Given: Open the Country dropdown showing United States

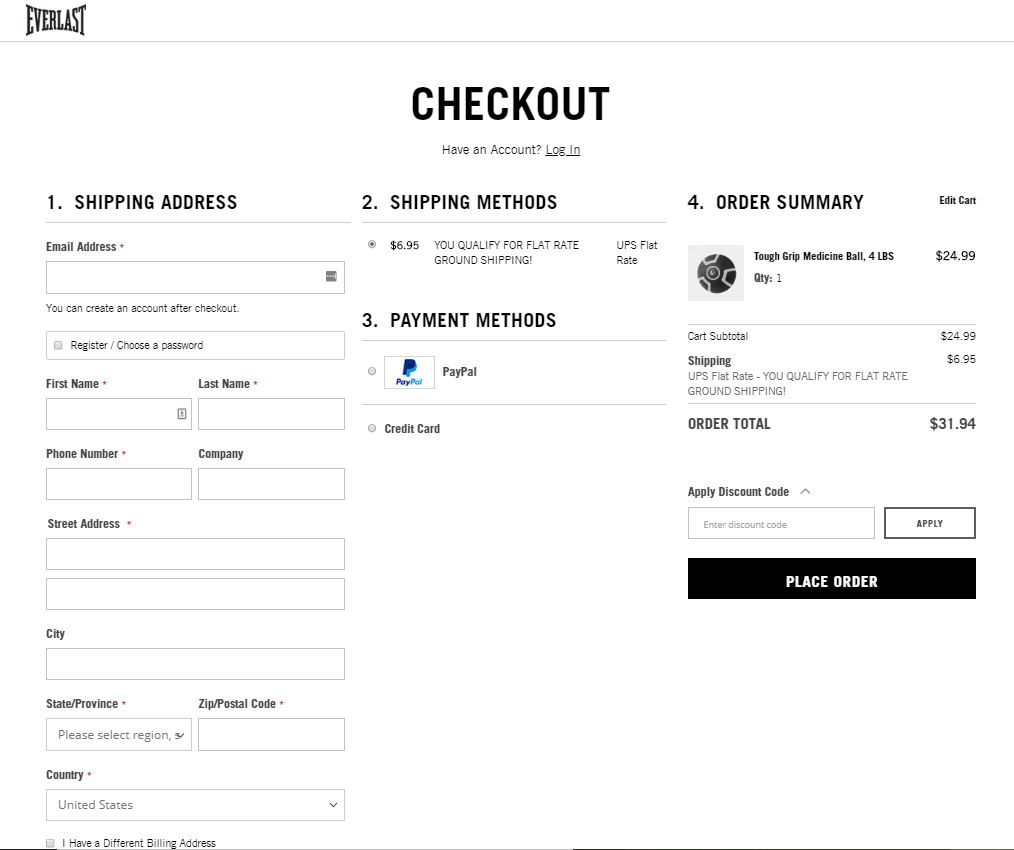Looking at the screenshot, I should coord(195,805).
